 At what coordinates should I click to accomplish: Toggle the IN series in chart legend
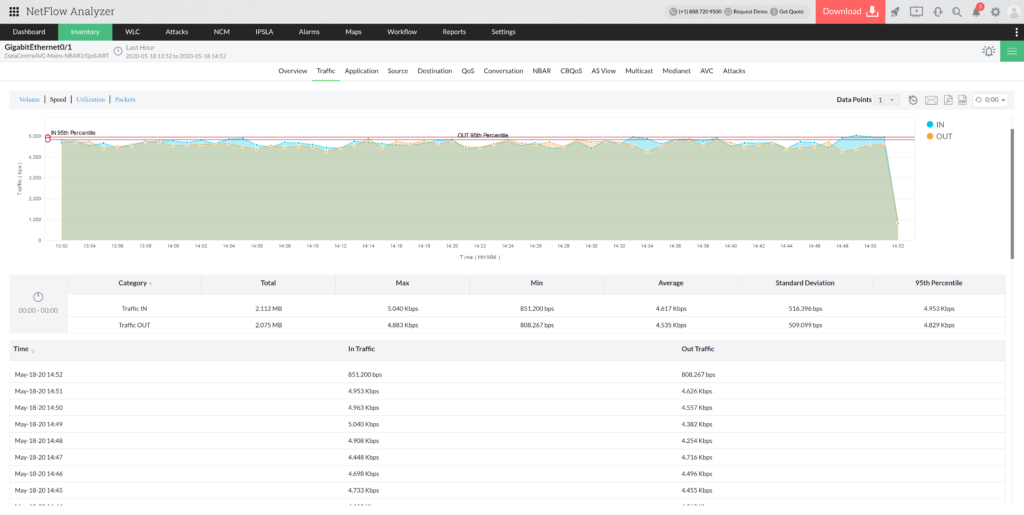click(x=936, y=124)
